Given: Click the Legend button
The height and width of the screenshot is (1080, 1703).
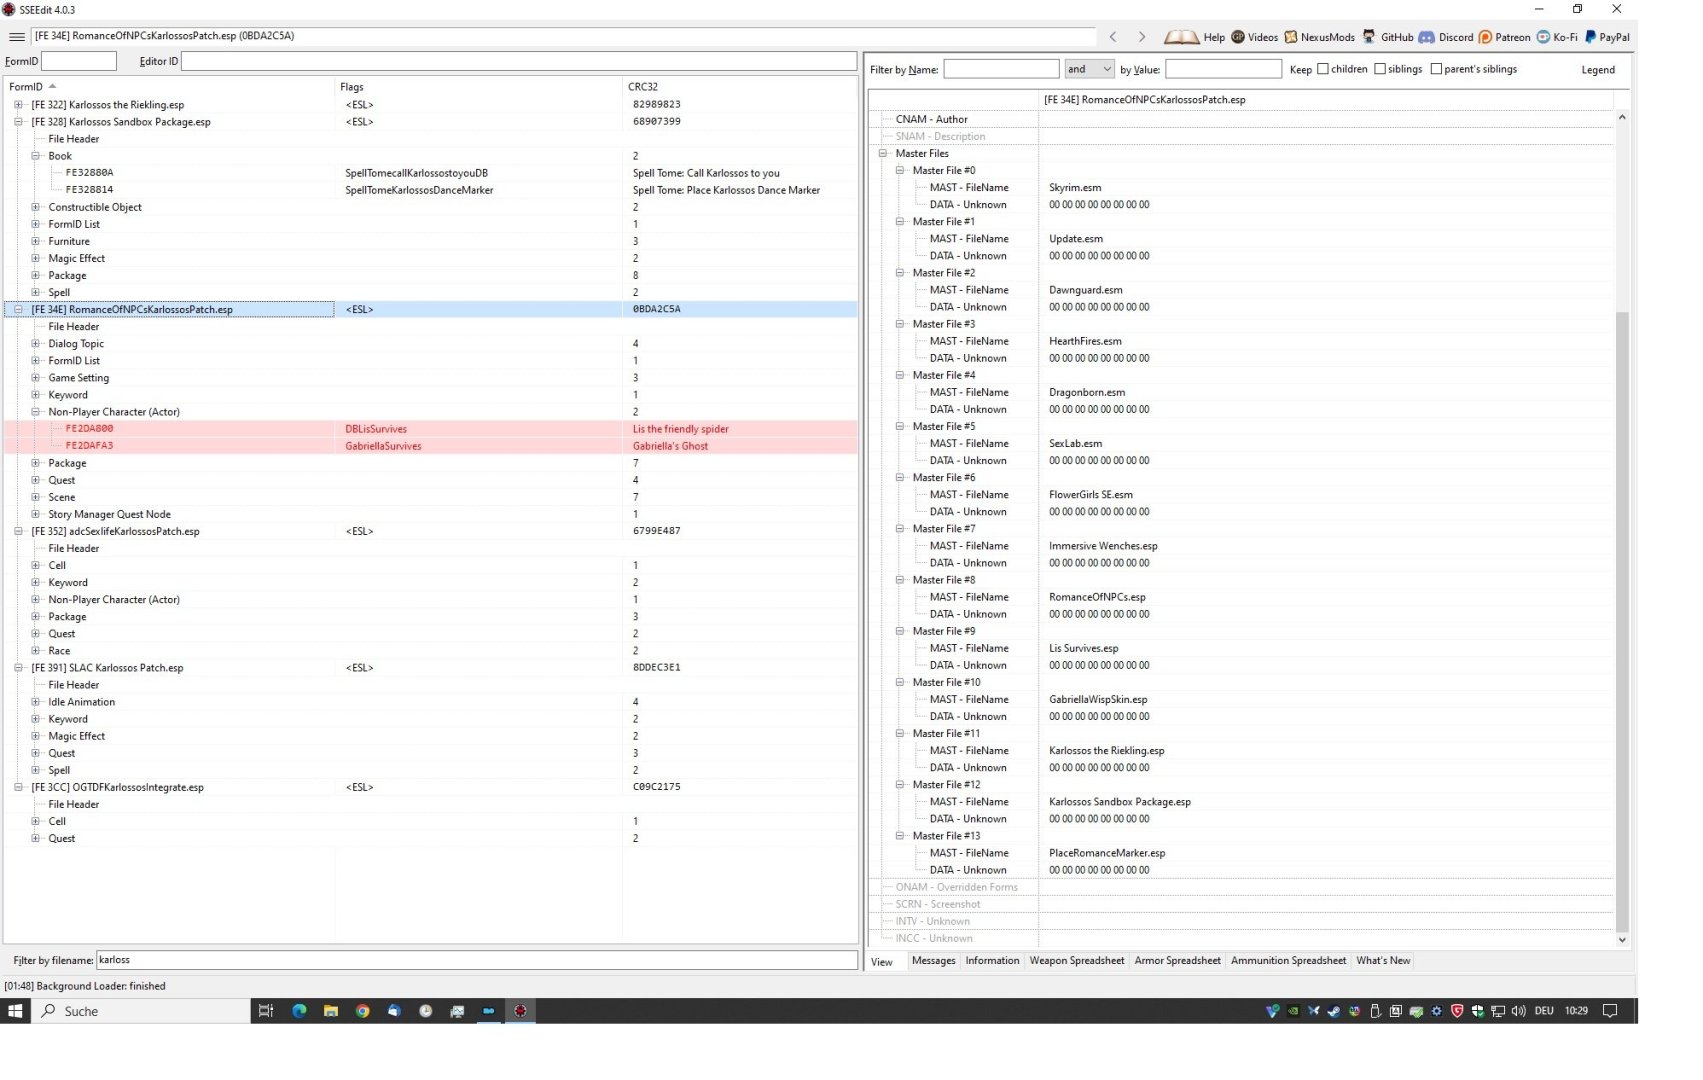Looking at the screenshot, I should click(x=1598, y=70).
